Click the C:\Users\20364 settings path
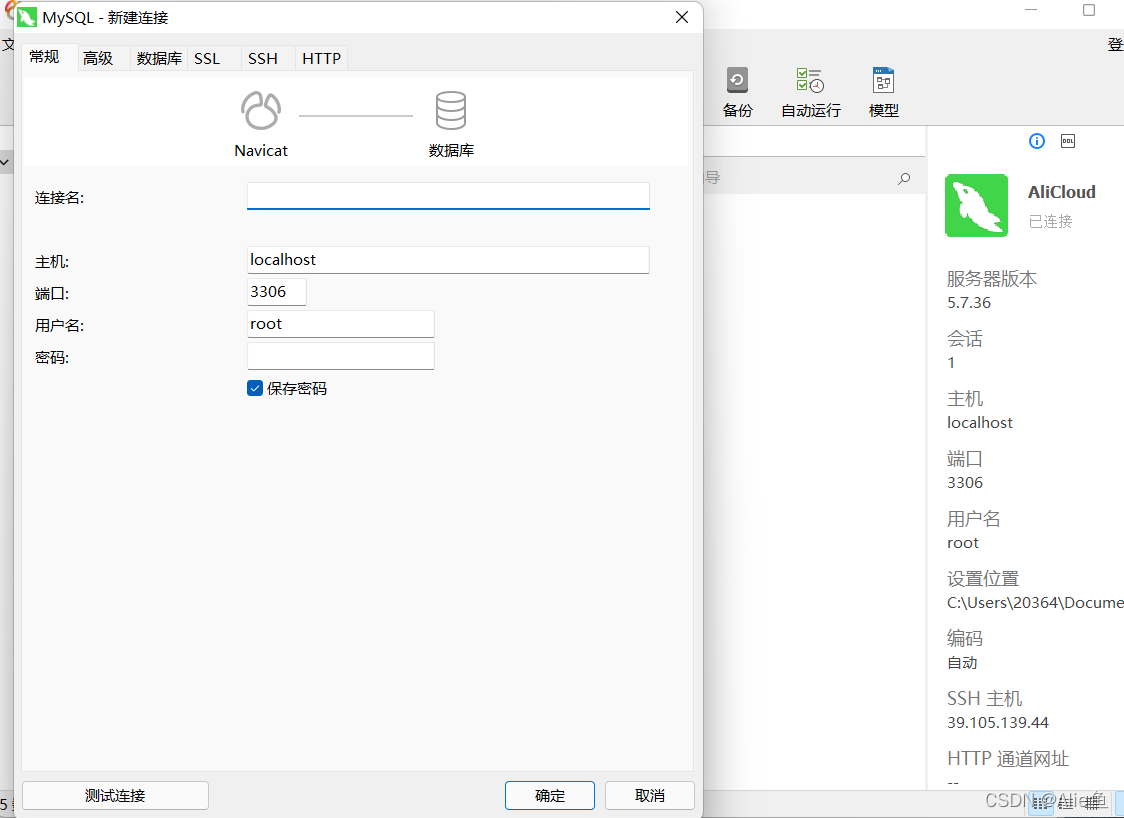Image resolution: width=1124 pixels, height=818 pixels. (x=1035, y=603)
